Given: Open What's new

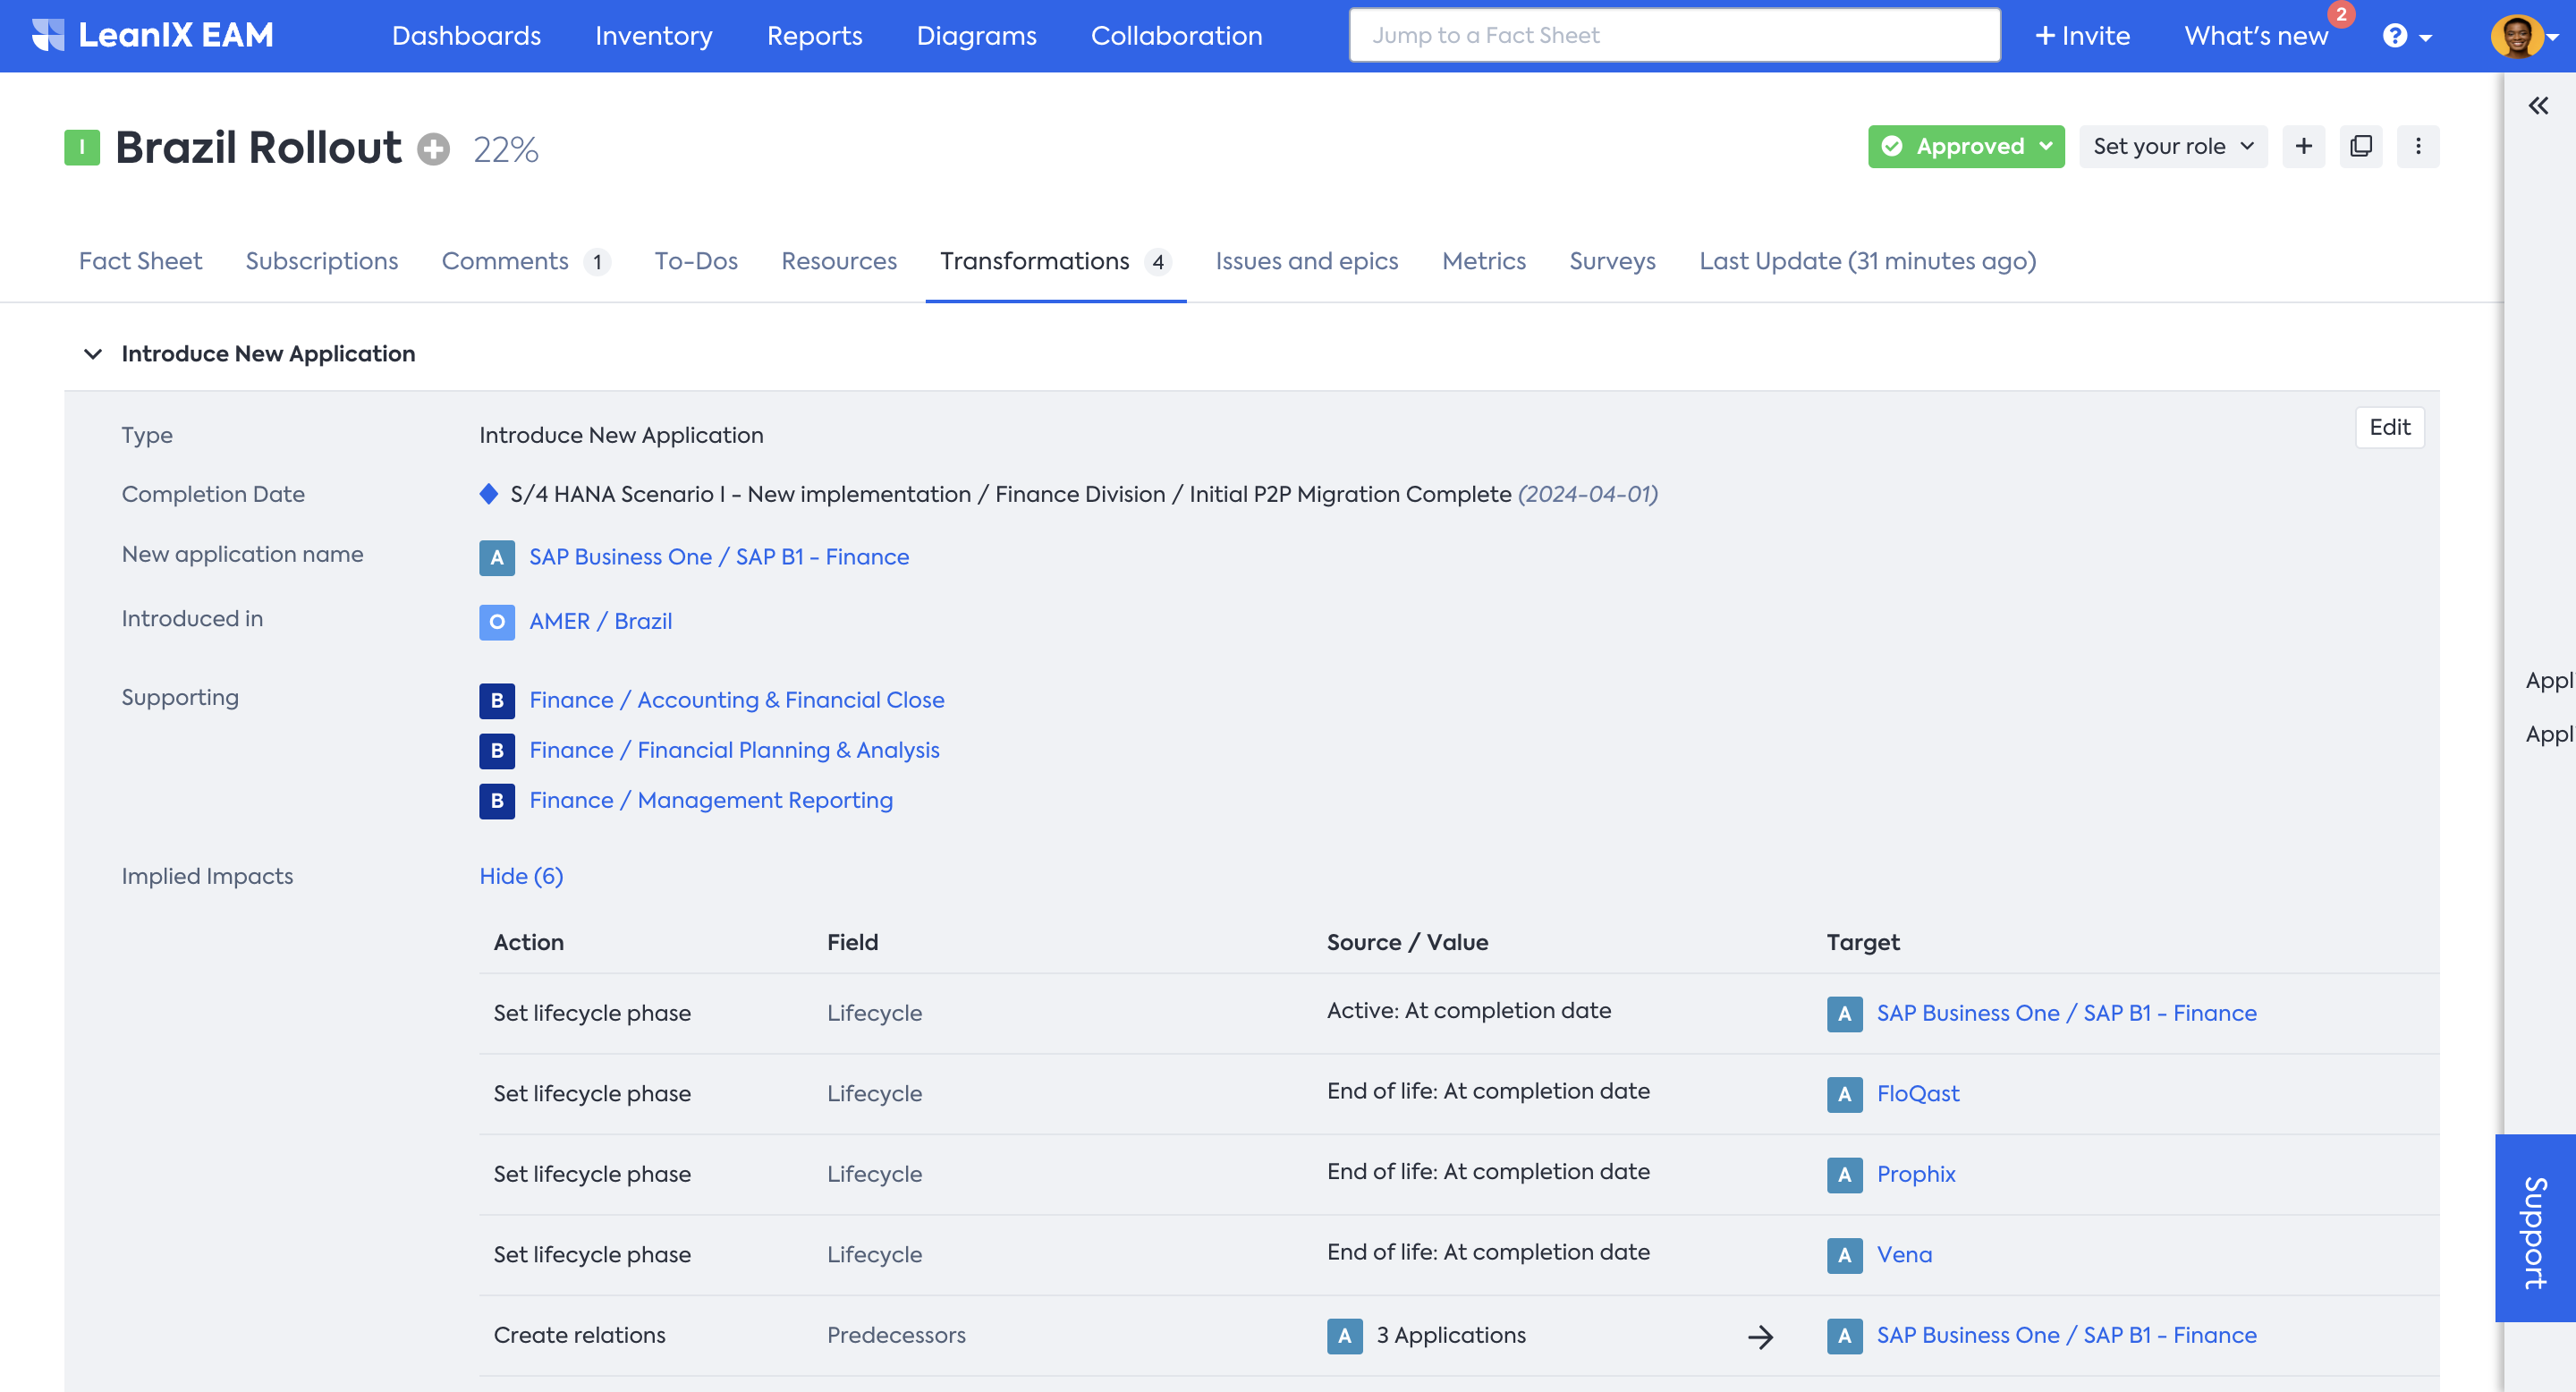Looking at the screenshot, I should pos(2256,36).
